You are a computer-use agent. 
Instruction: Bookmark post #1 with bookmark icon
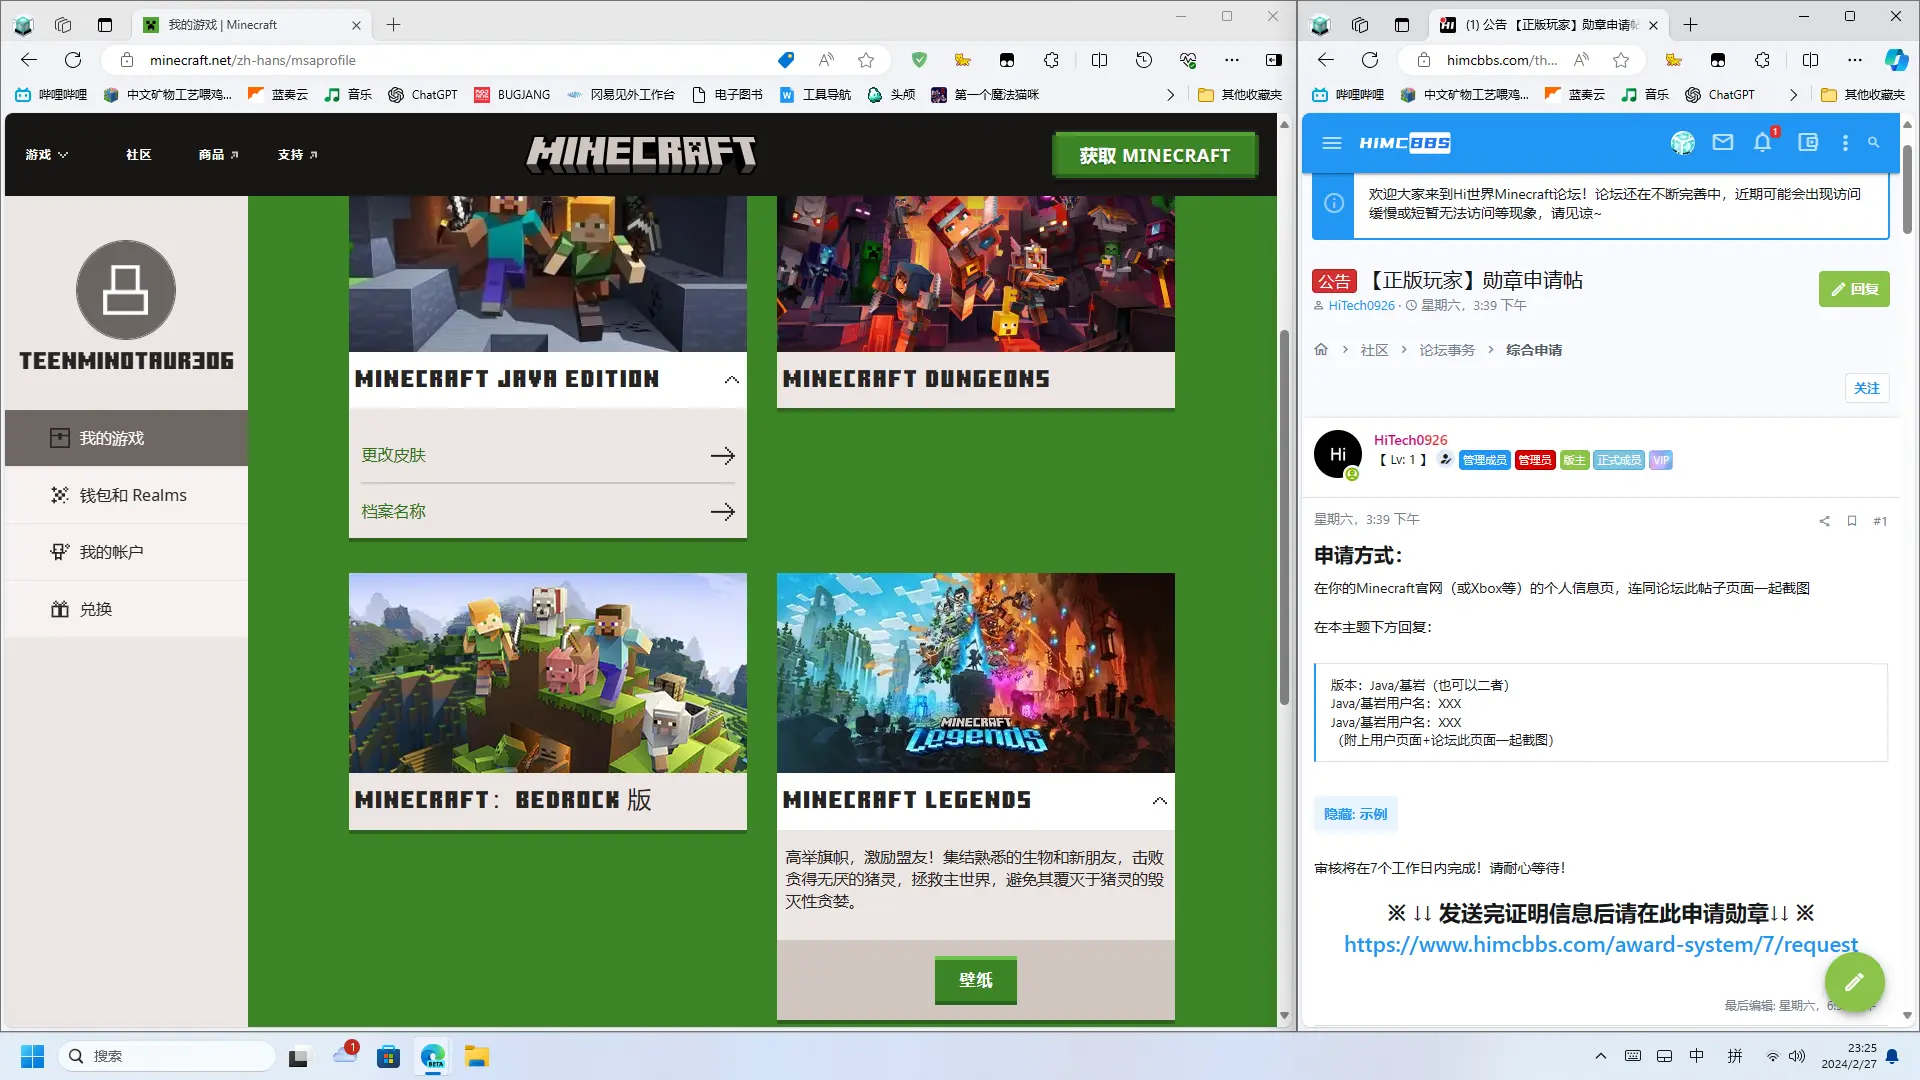1852,521
